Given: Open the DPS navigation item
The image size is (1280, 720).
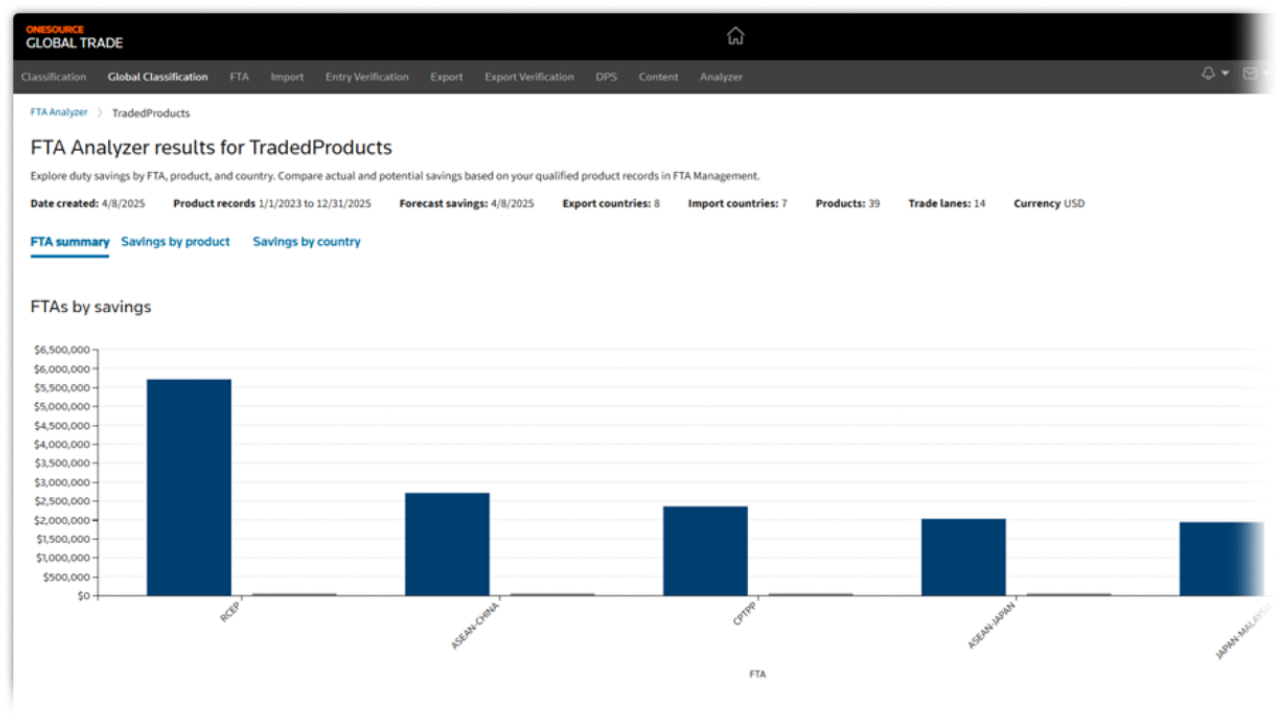Looking at the screenshot, I should click(606, 76).
